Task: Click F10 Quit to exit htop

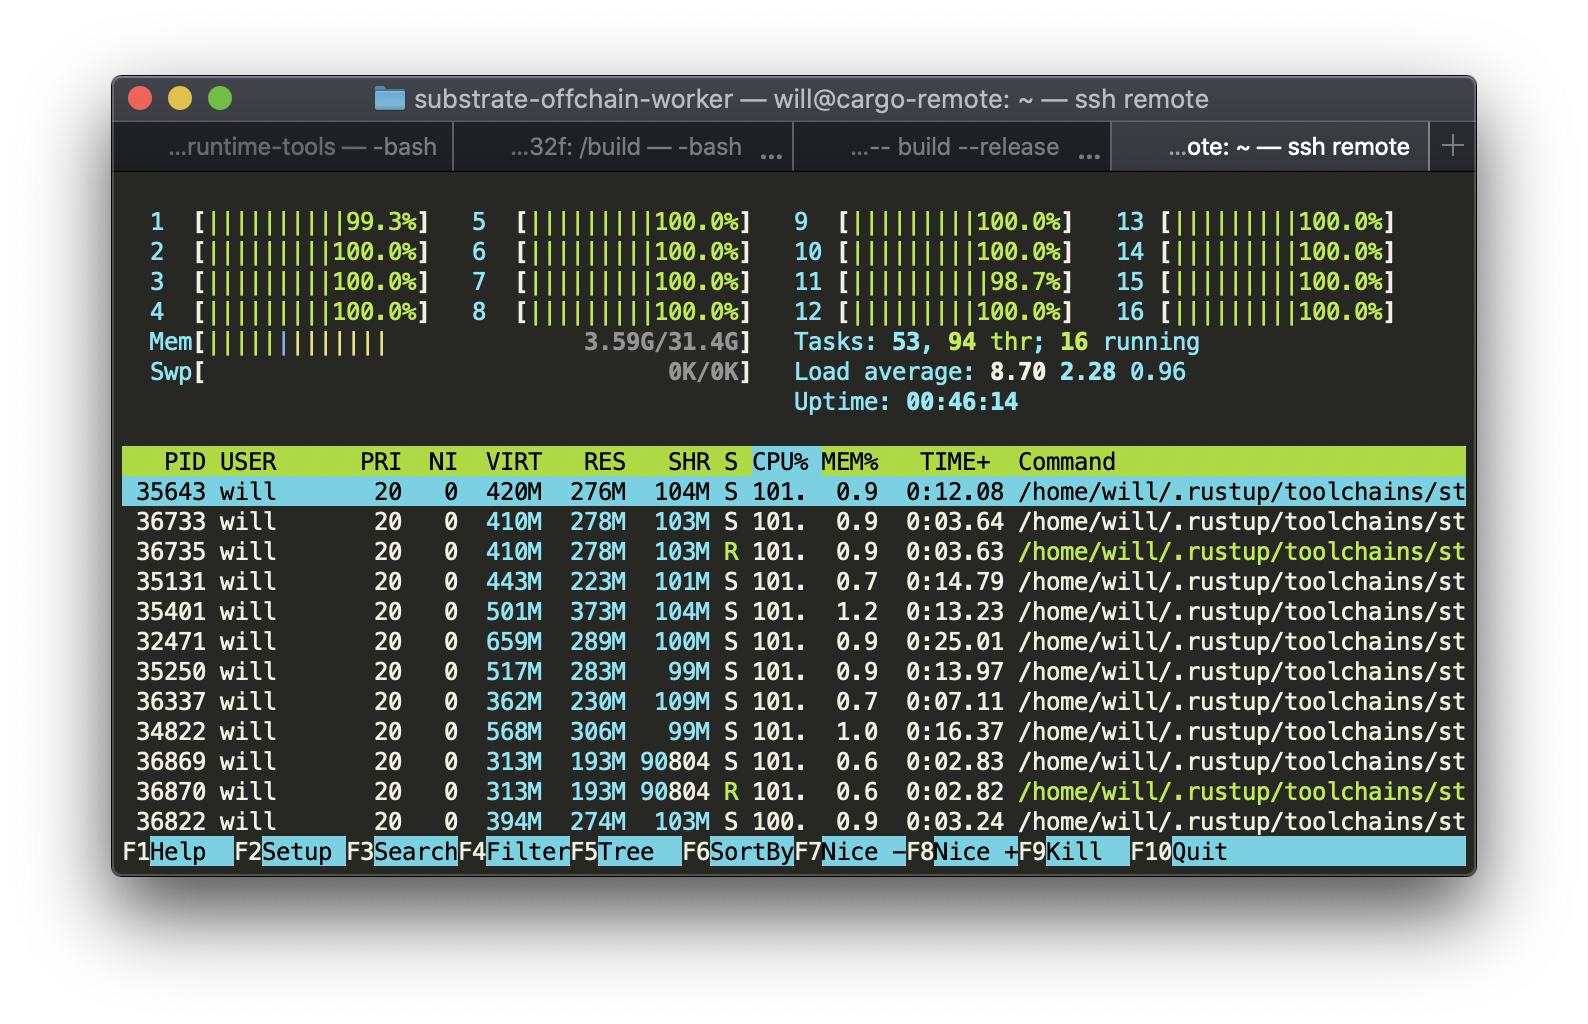Action: coord(1180,852)
